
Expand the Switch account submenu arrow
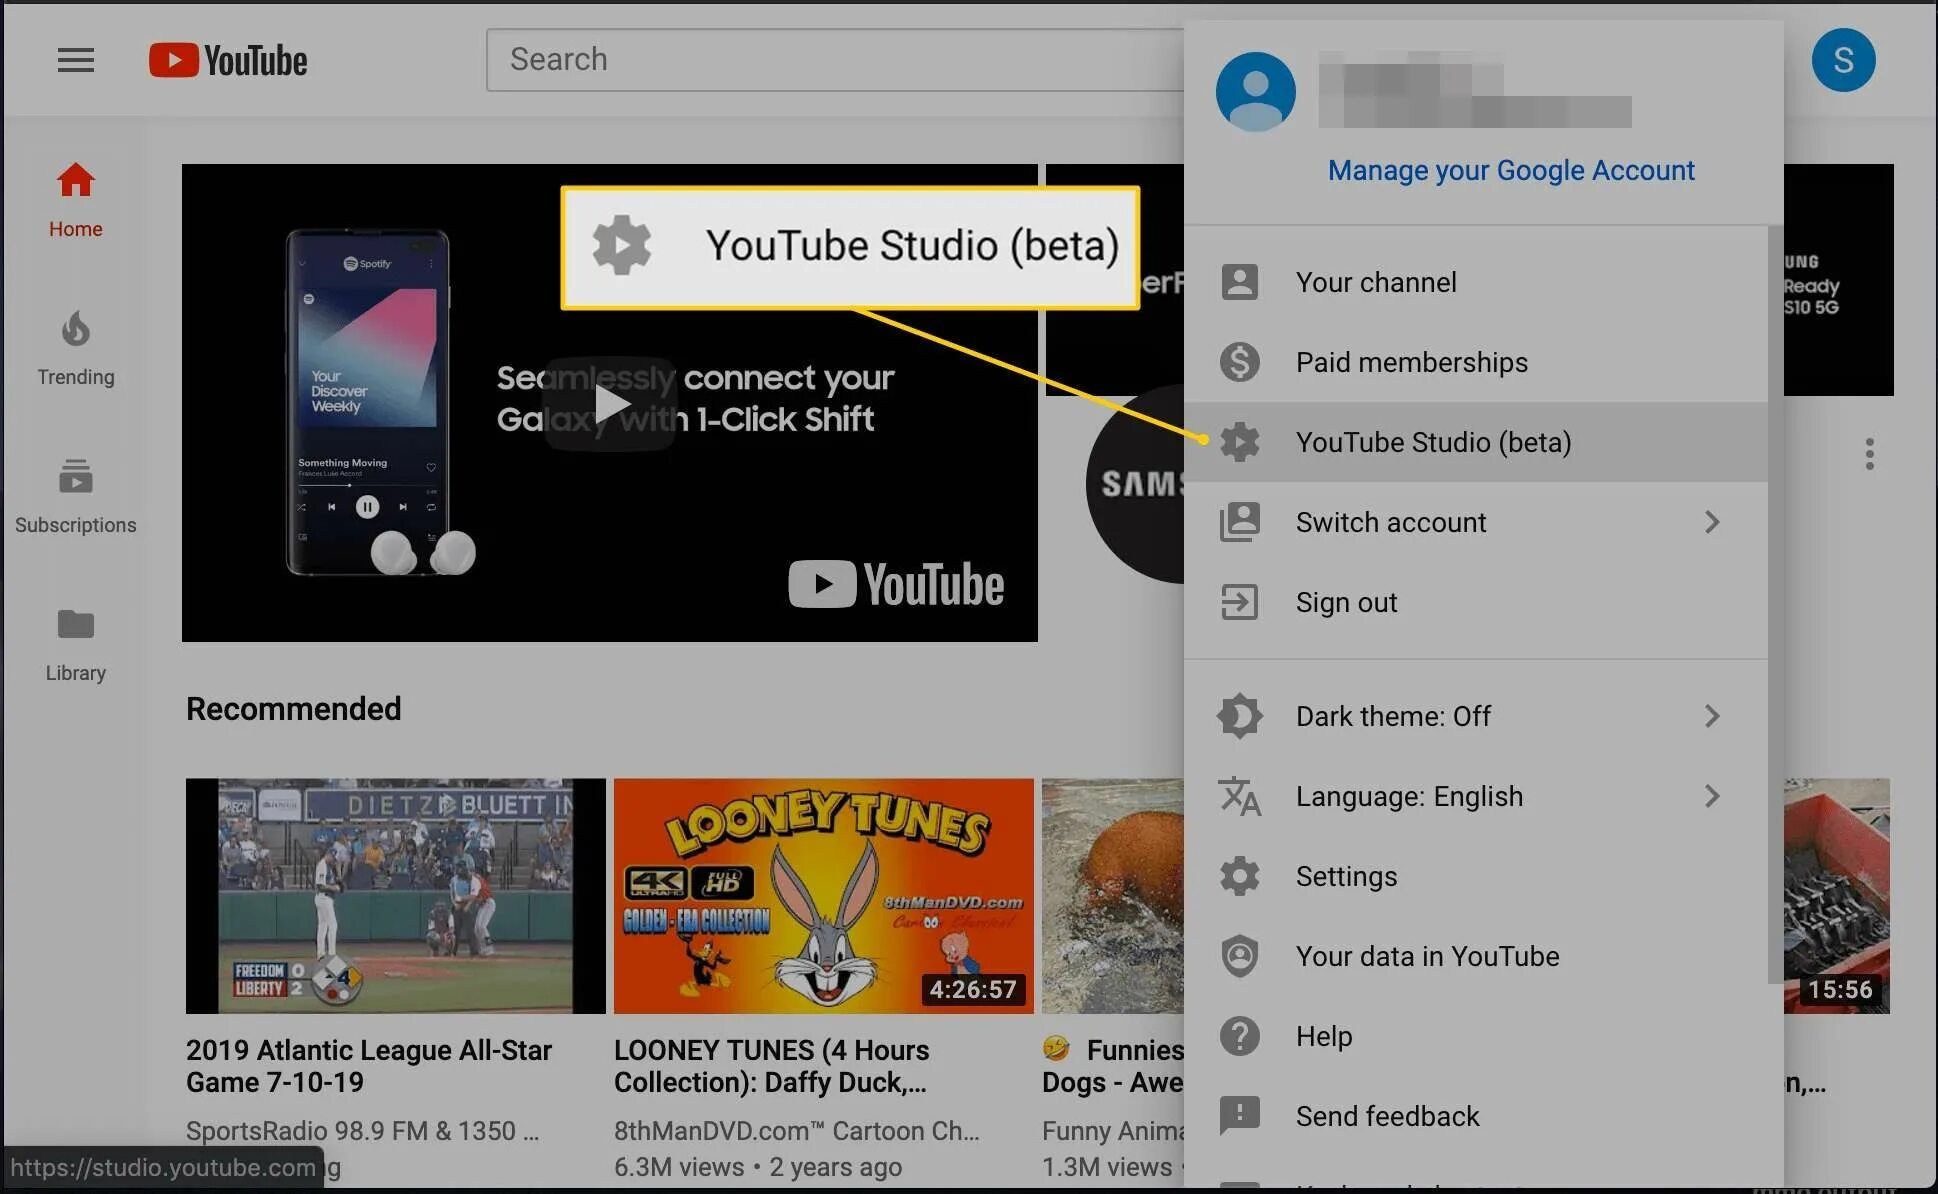tap(1712, 522)
